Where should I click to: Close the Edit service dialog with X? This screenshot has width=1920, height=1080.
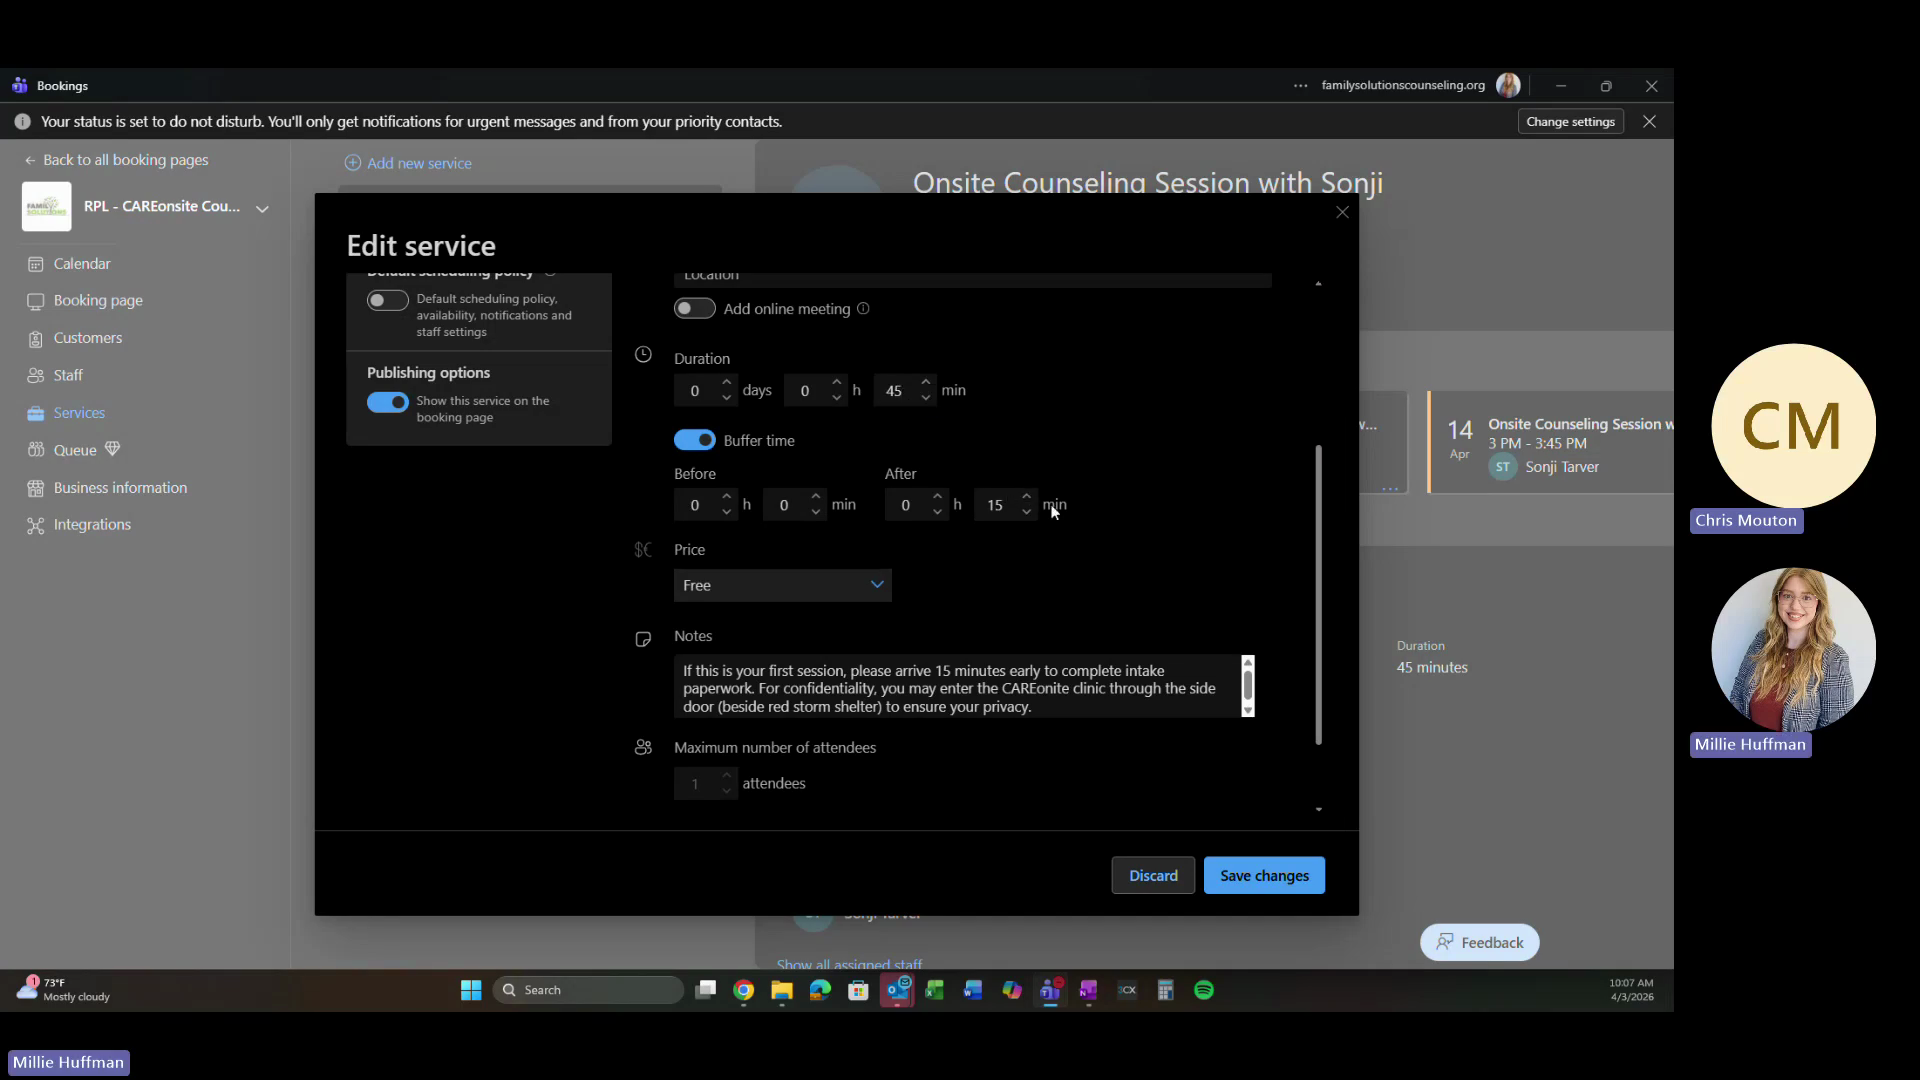click(1343, 212)
